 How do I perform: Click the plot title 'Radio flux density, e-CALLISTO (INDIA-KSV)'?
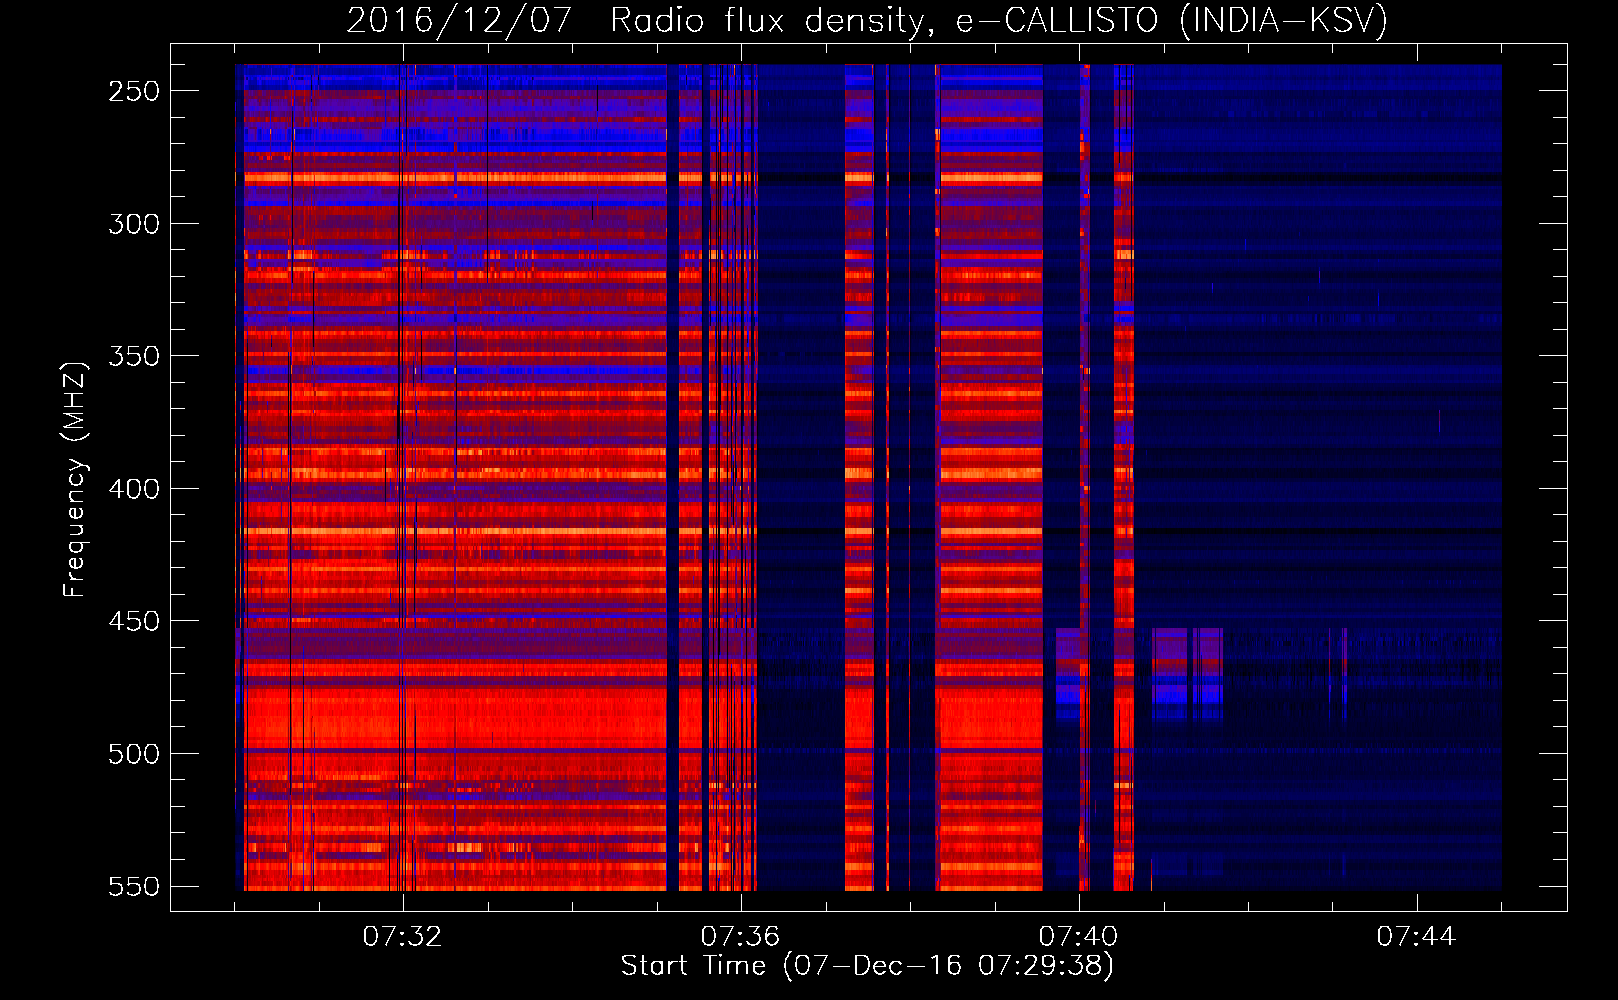tap(999, 20)
